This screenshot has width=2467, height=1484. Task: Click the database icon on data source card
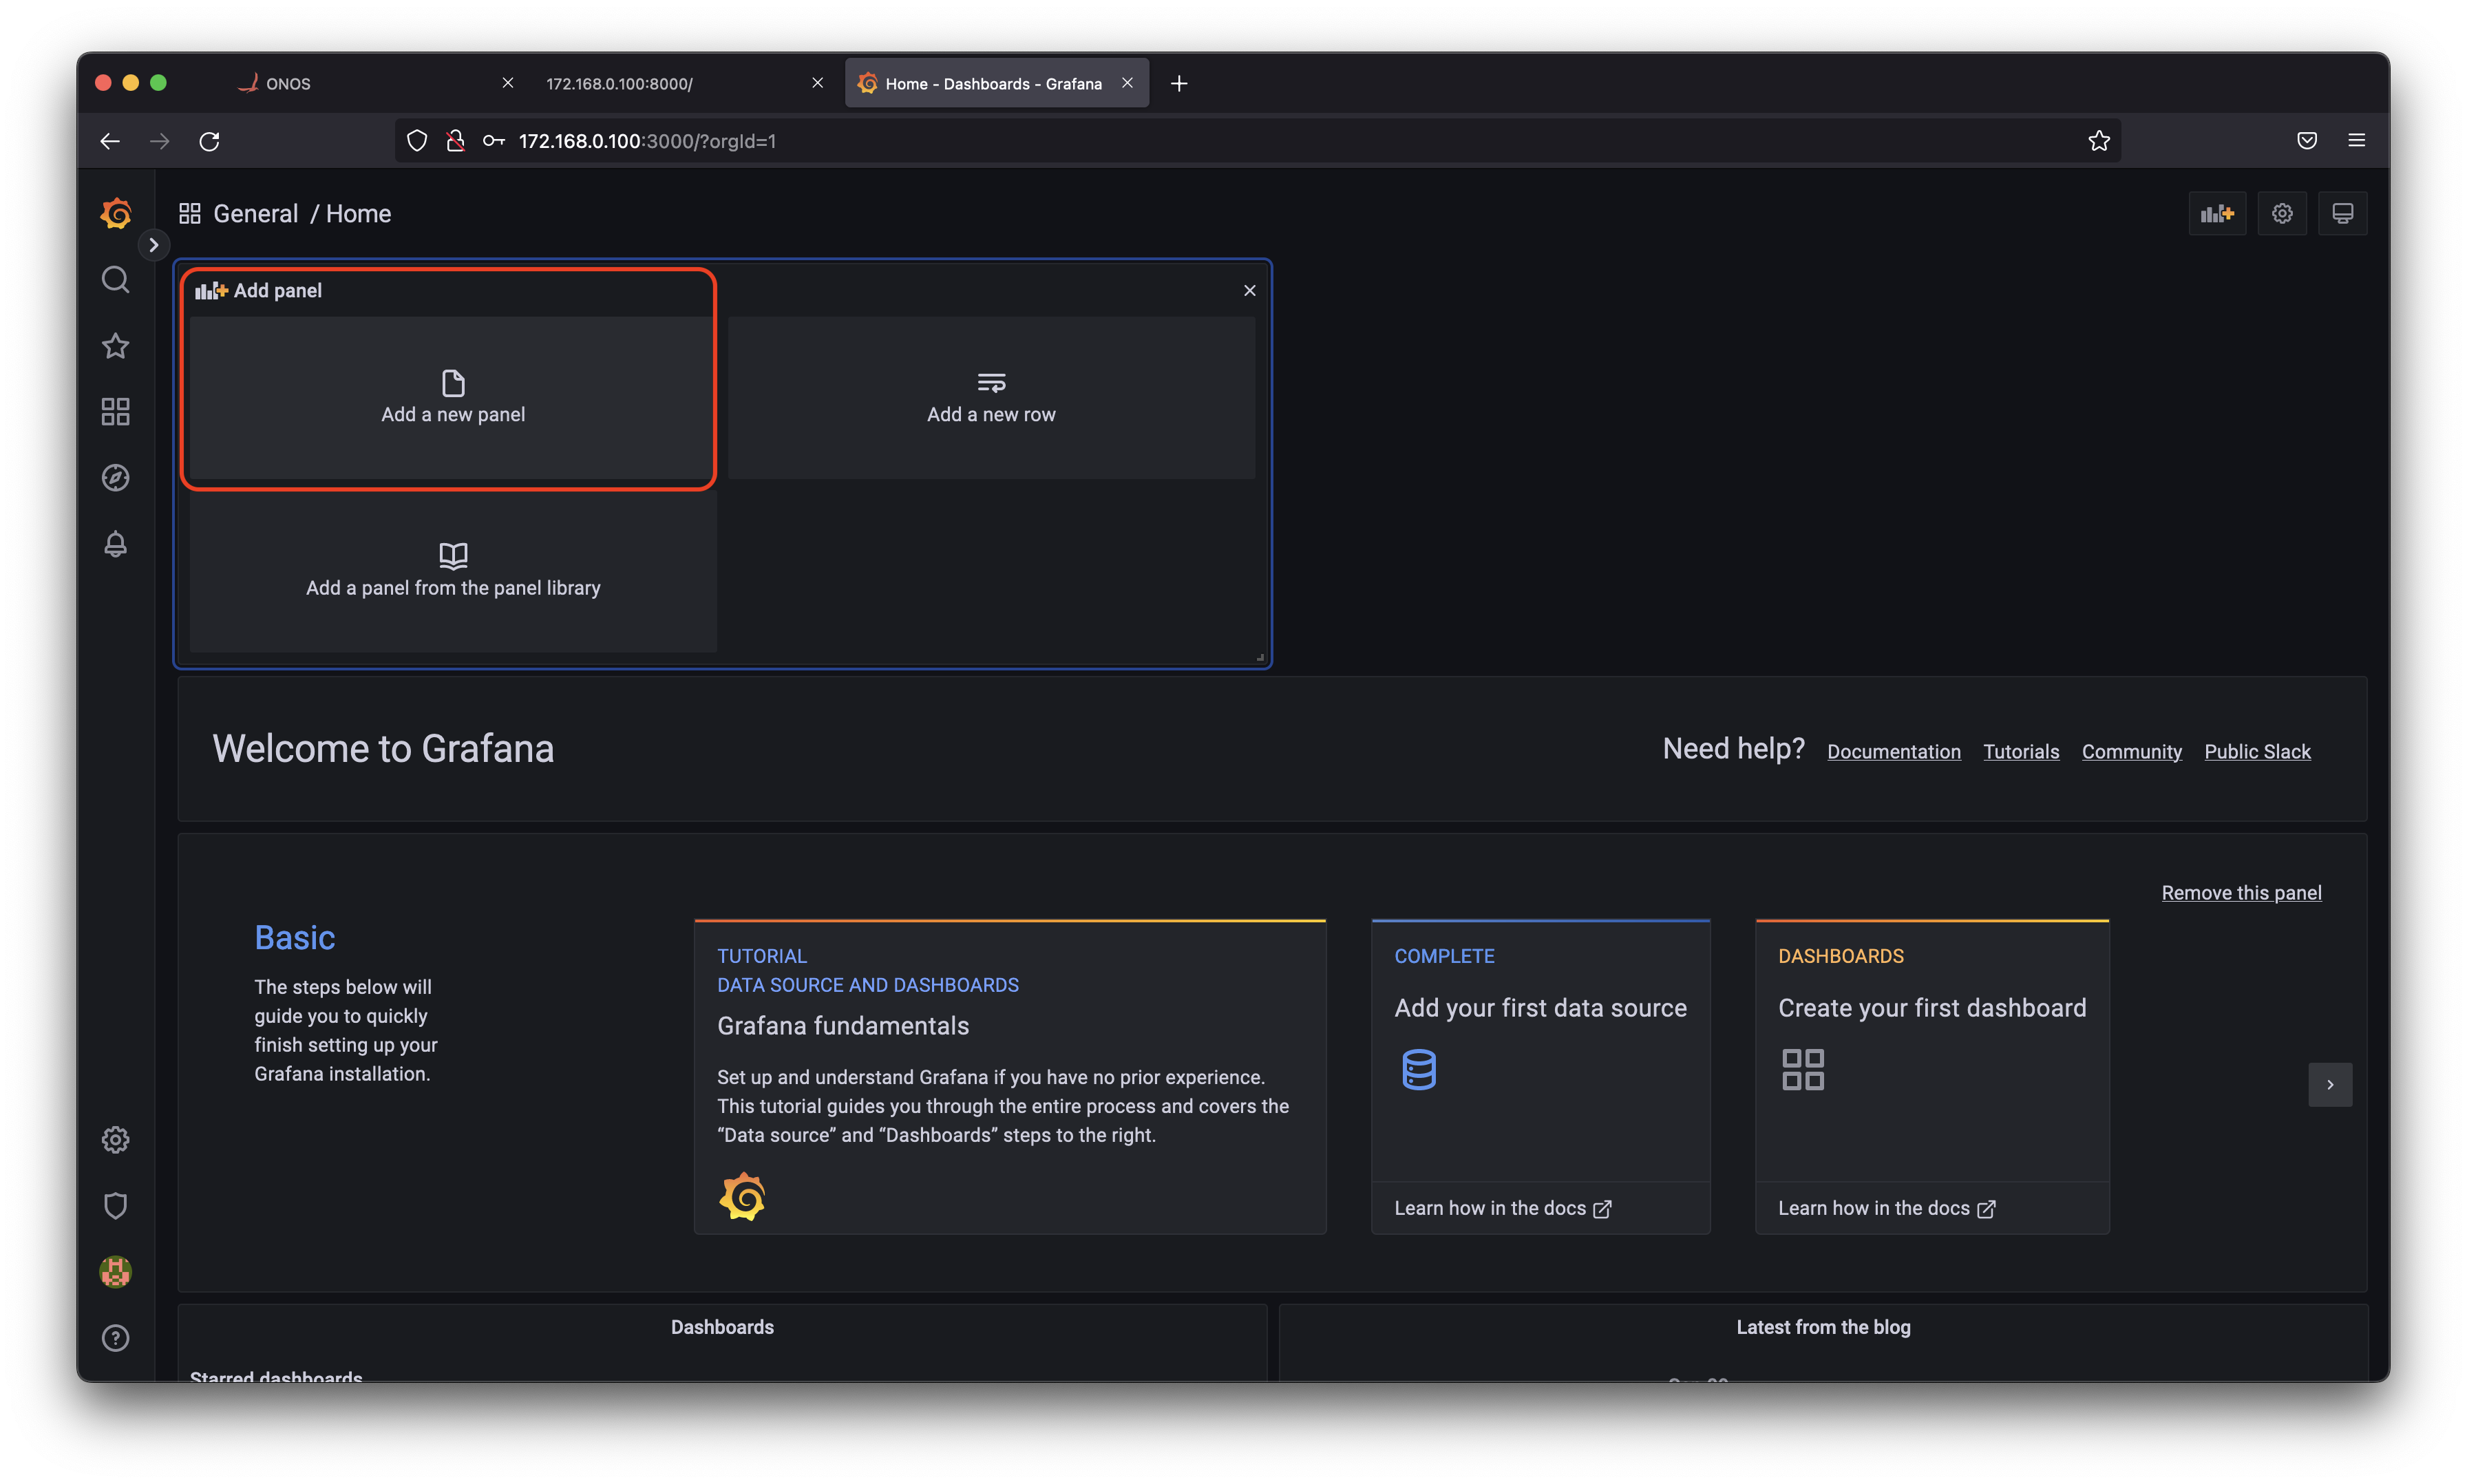point(1419,1069)
